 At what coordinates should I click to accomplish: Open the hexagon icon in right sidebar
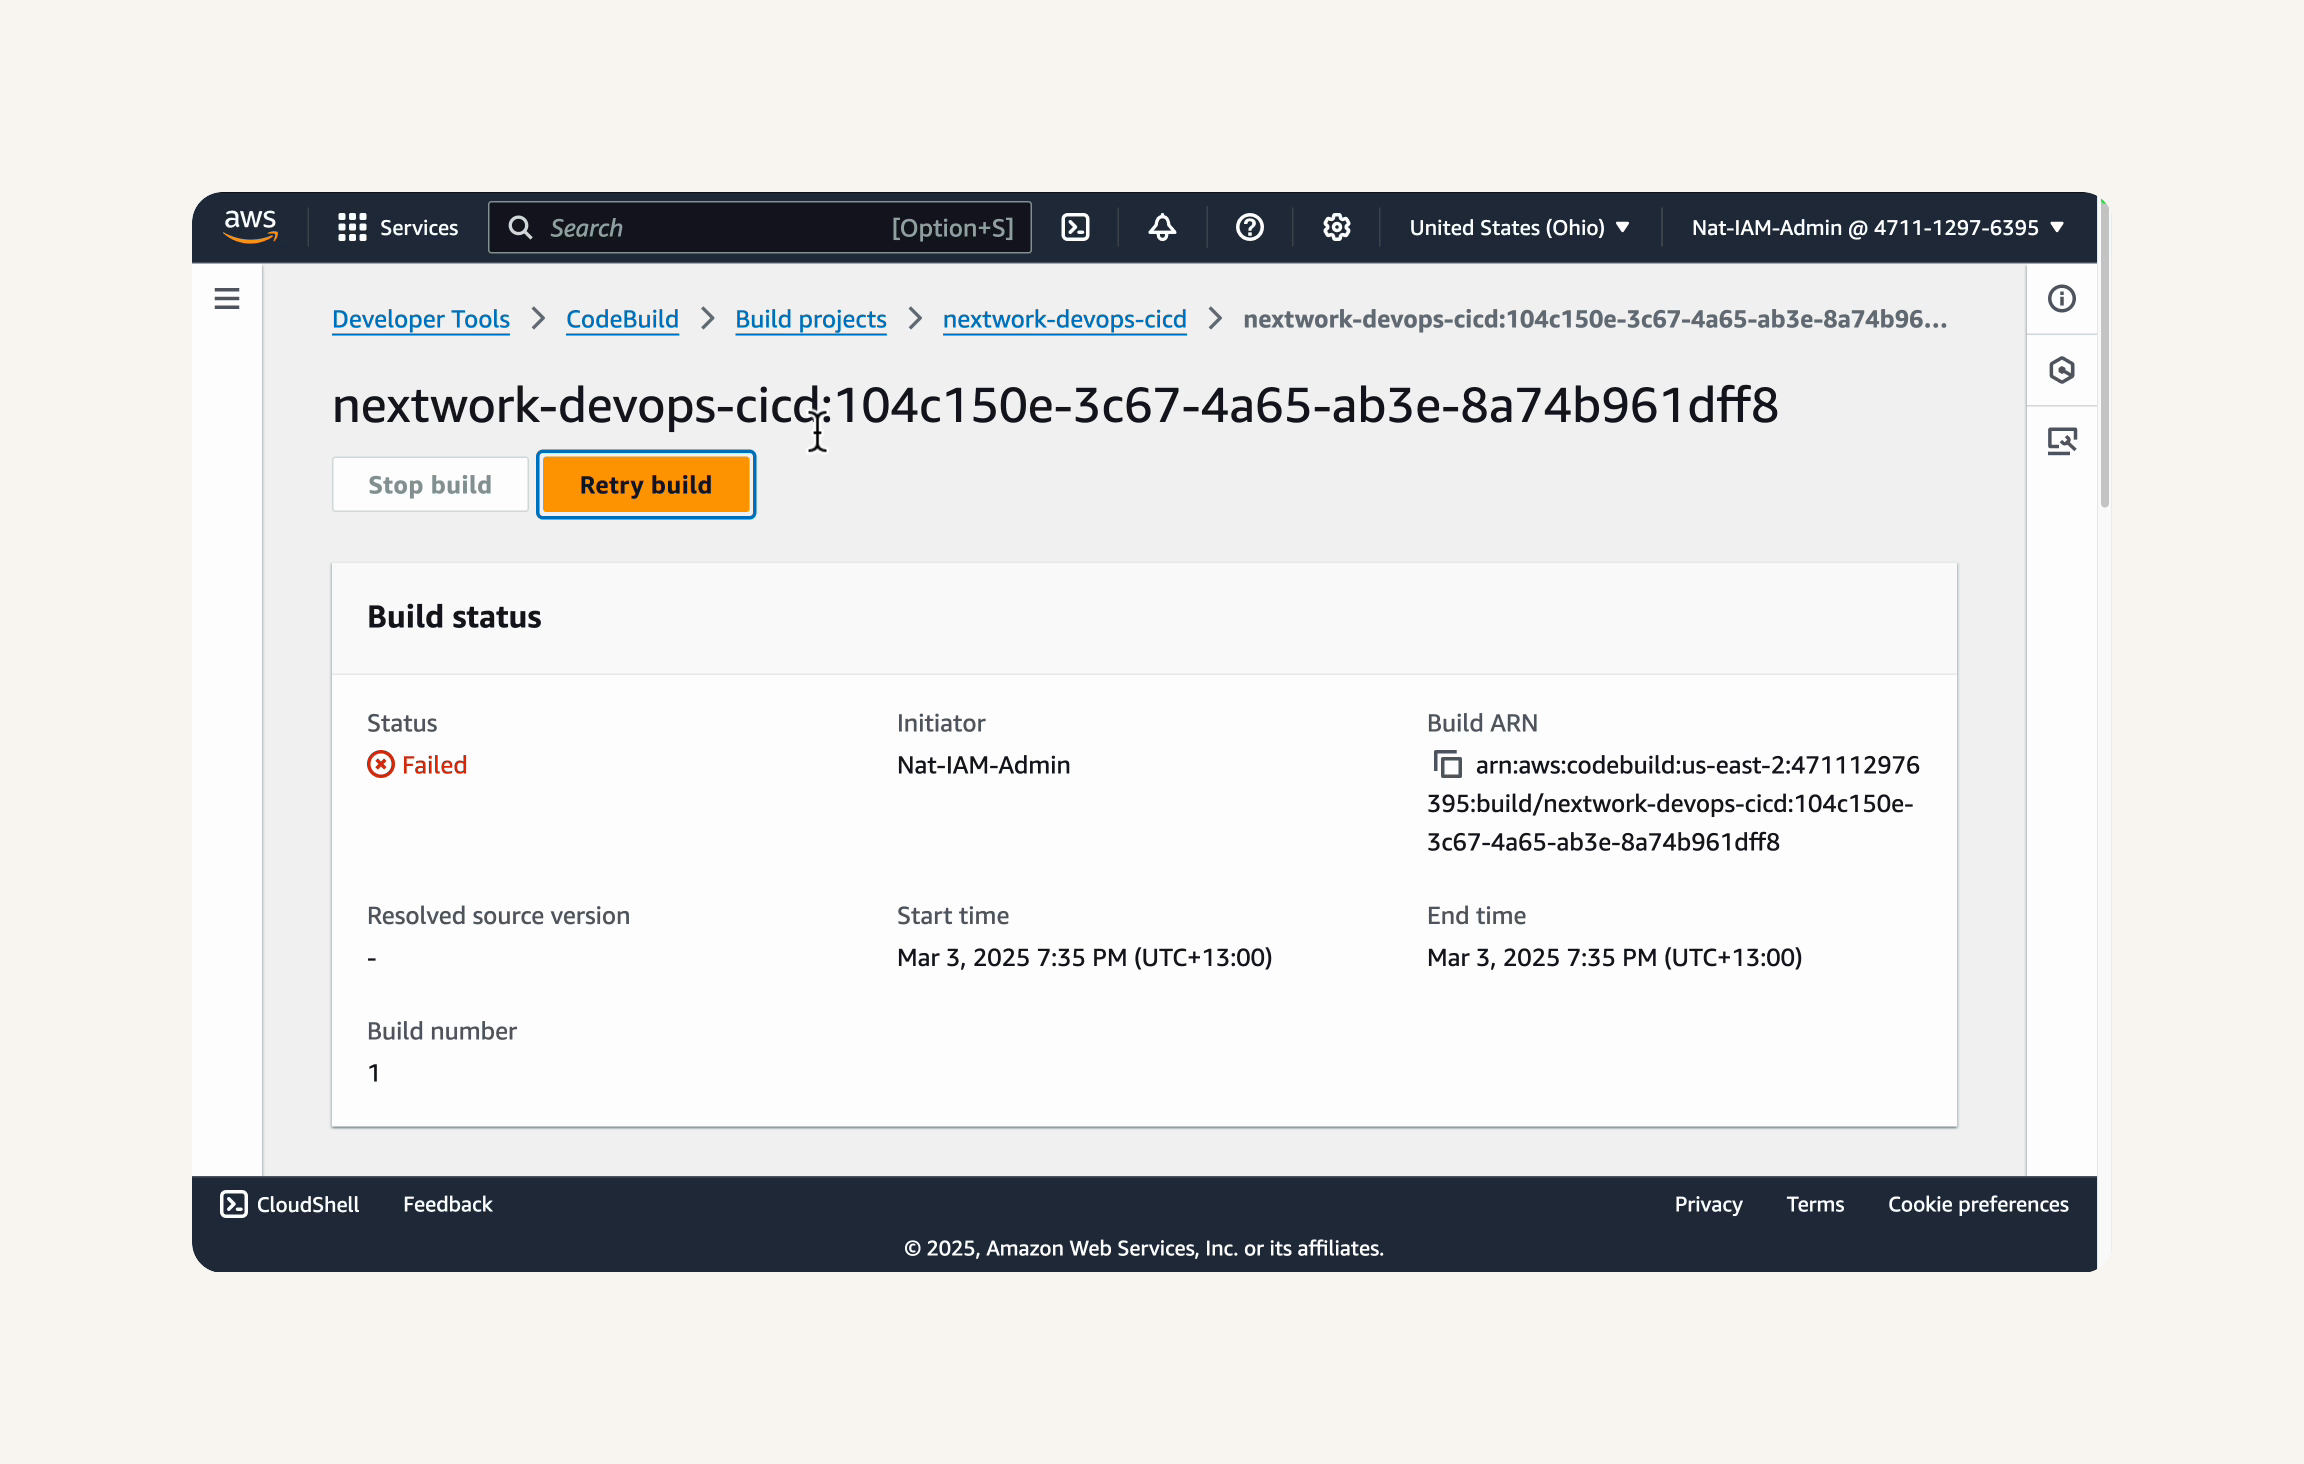point(2062,370)
